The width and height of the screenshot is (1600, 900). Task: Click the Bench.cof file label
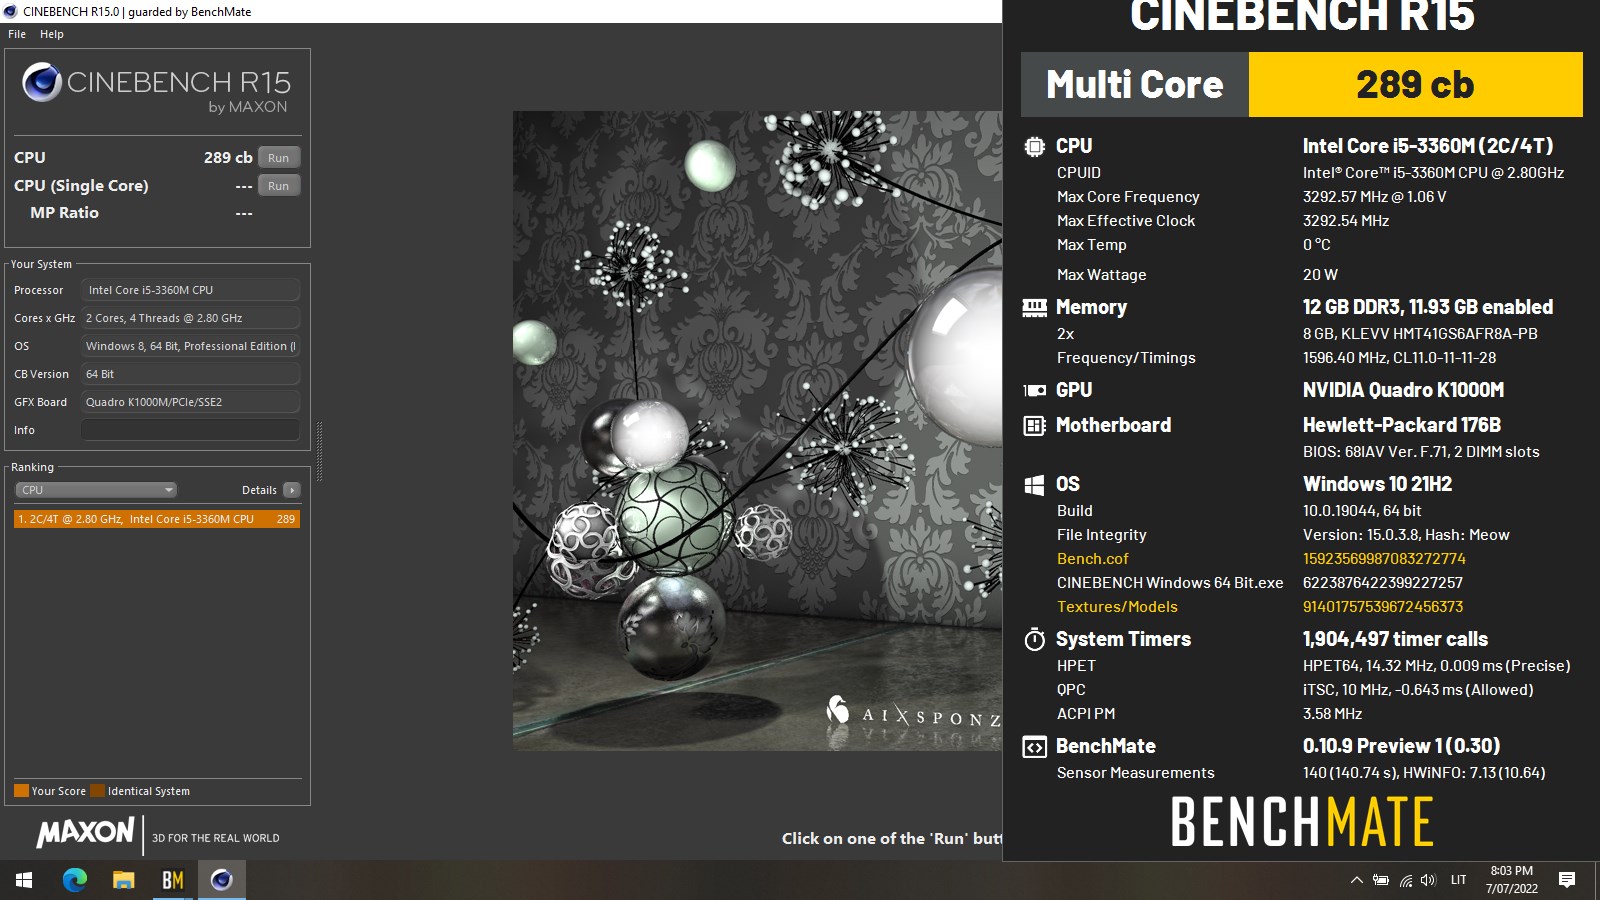[1092, 559]
